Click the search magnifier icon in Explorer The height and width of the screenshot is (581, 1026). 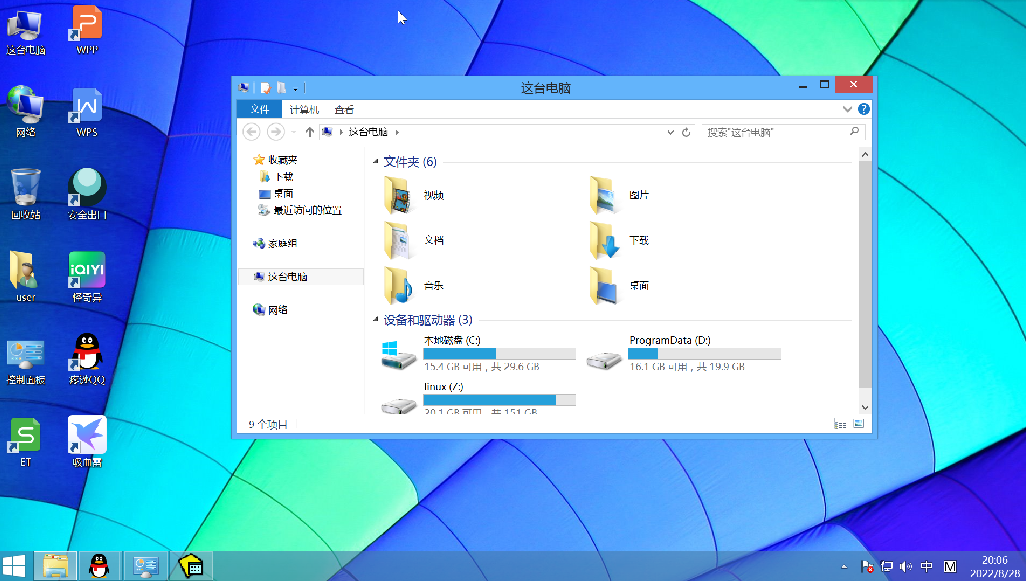(854, 132)
